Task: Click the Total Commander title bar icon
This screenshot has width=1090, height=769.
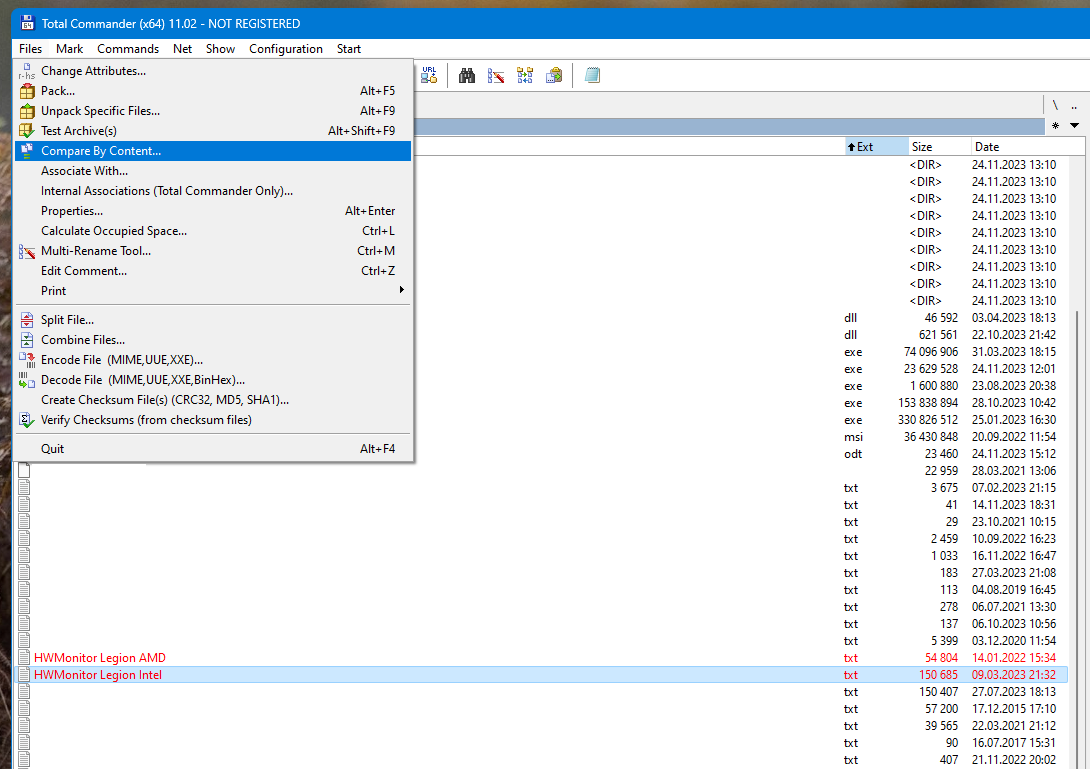Action: (27, 23)
